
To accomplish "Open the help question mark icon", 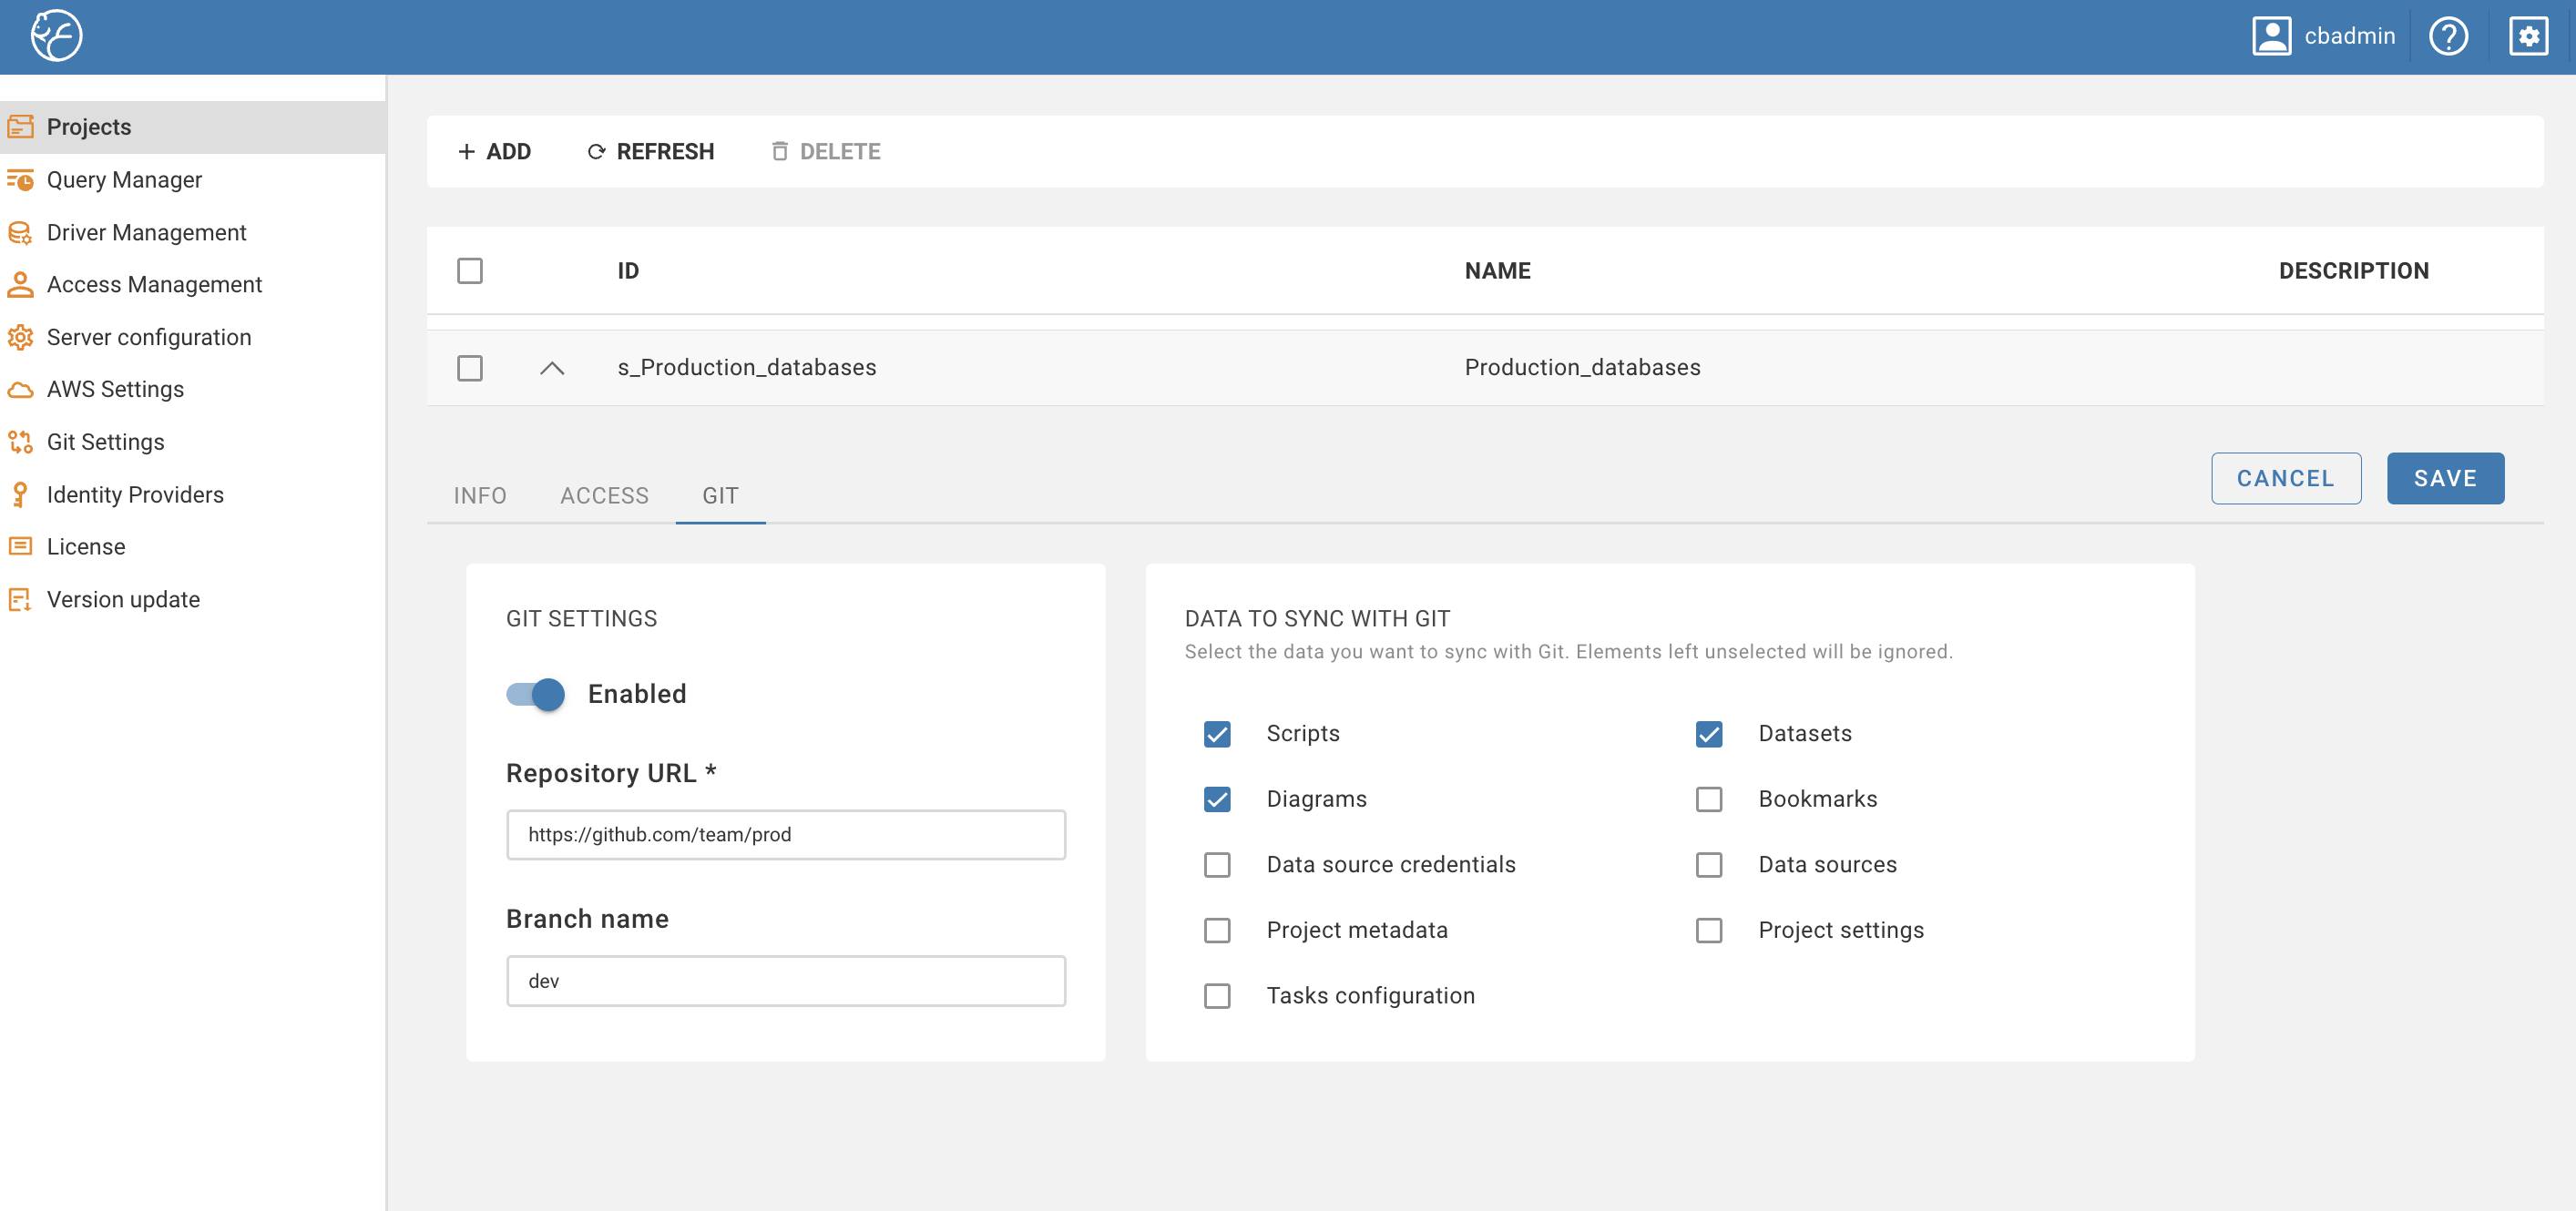I will (x=2448, y=36).
